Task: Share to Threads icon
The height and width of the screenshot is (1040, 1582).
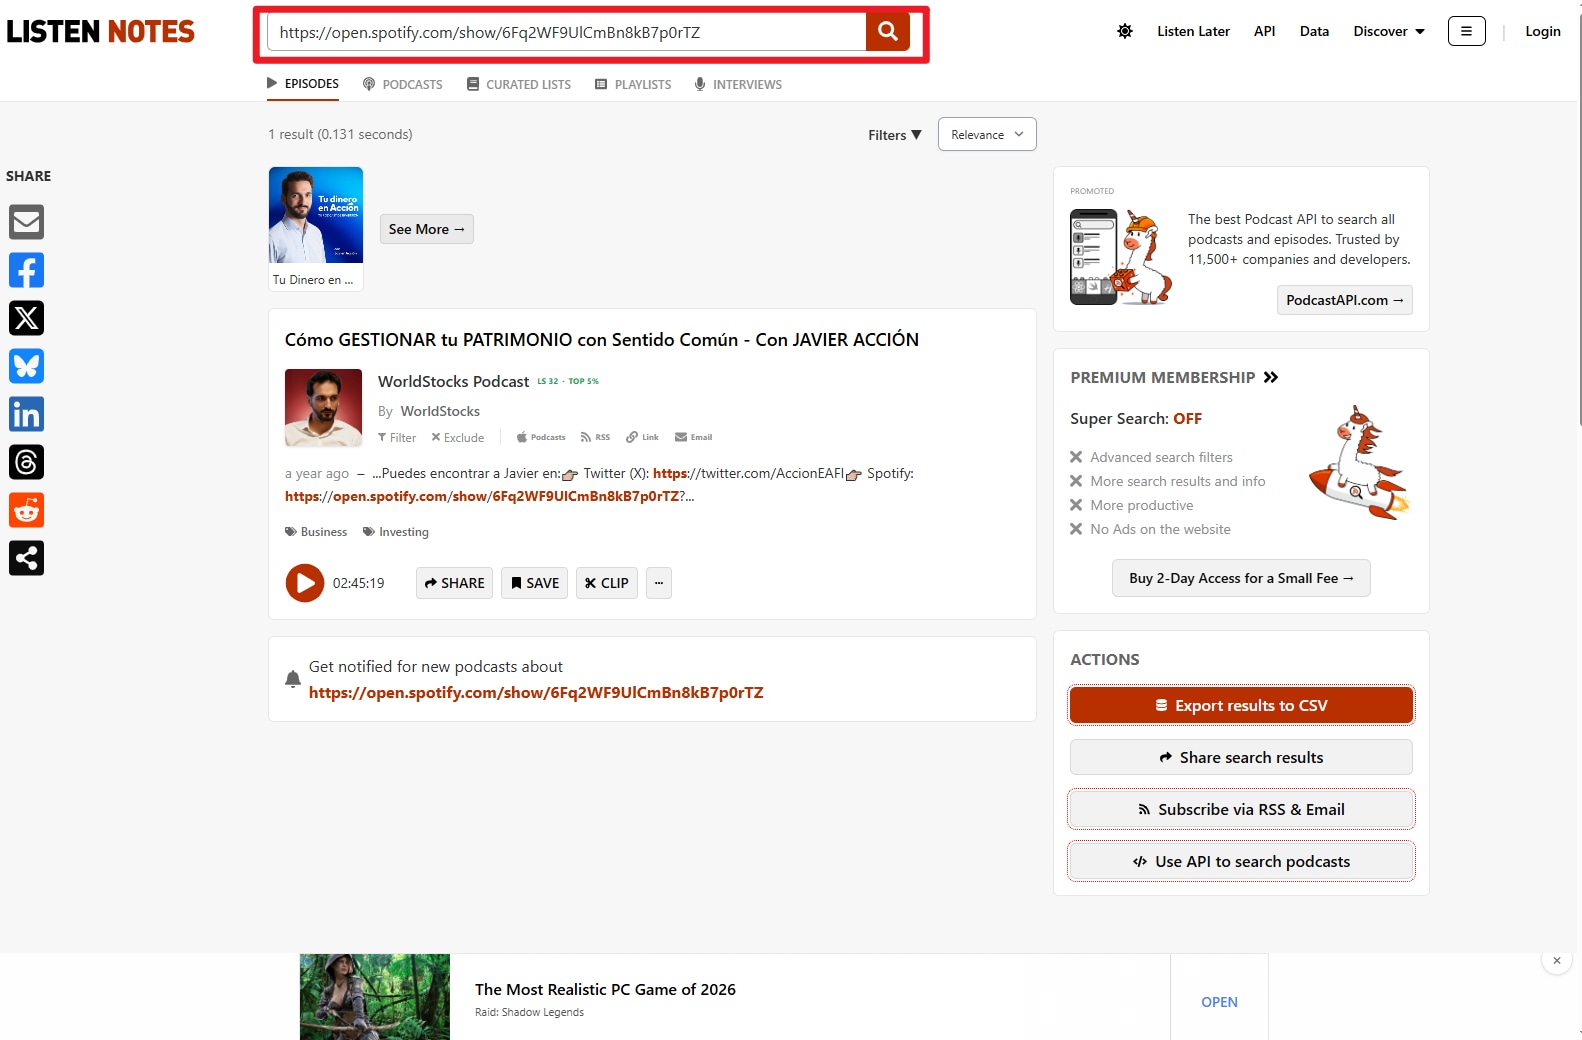Action: [27, 462]
